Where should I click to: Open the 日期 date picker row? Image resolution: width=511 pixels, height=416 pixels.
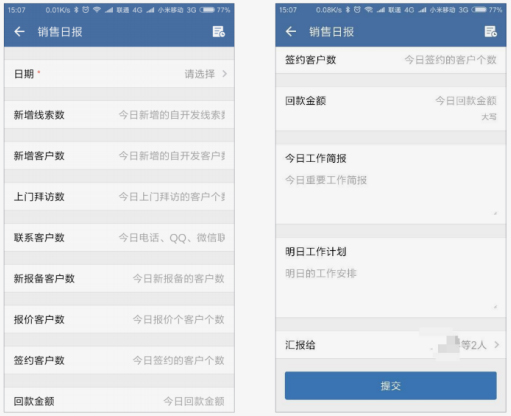click(x=119, y=74)
